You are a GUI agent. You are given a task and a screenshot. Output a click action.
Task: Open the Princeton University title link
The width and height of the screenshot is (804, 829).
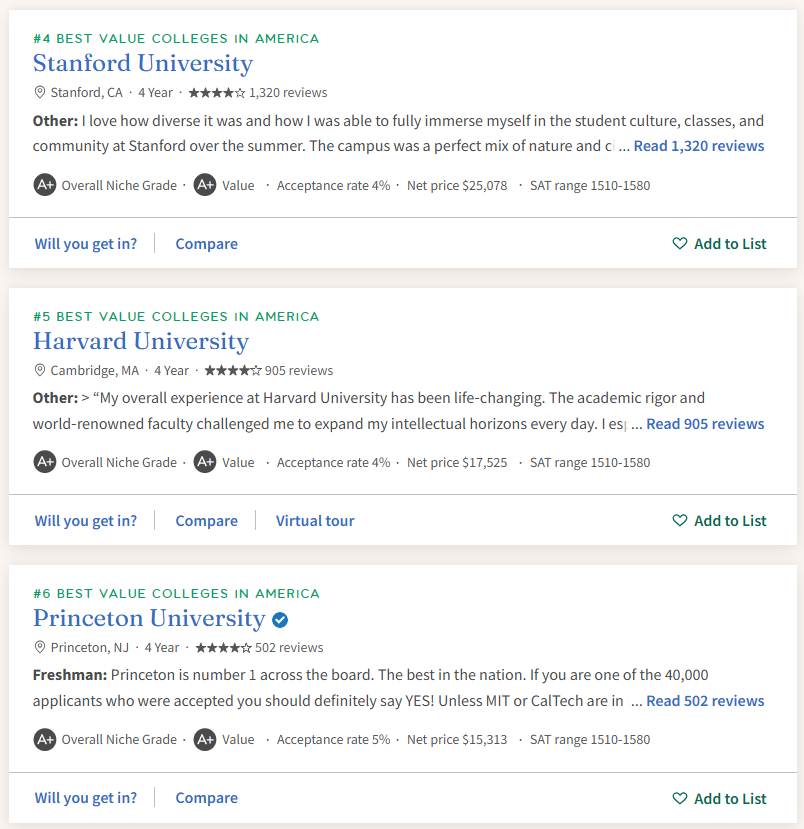coord(149,618)
